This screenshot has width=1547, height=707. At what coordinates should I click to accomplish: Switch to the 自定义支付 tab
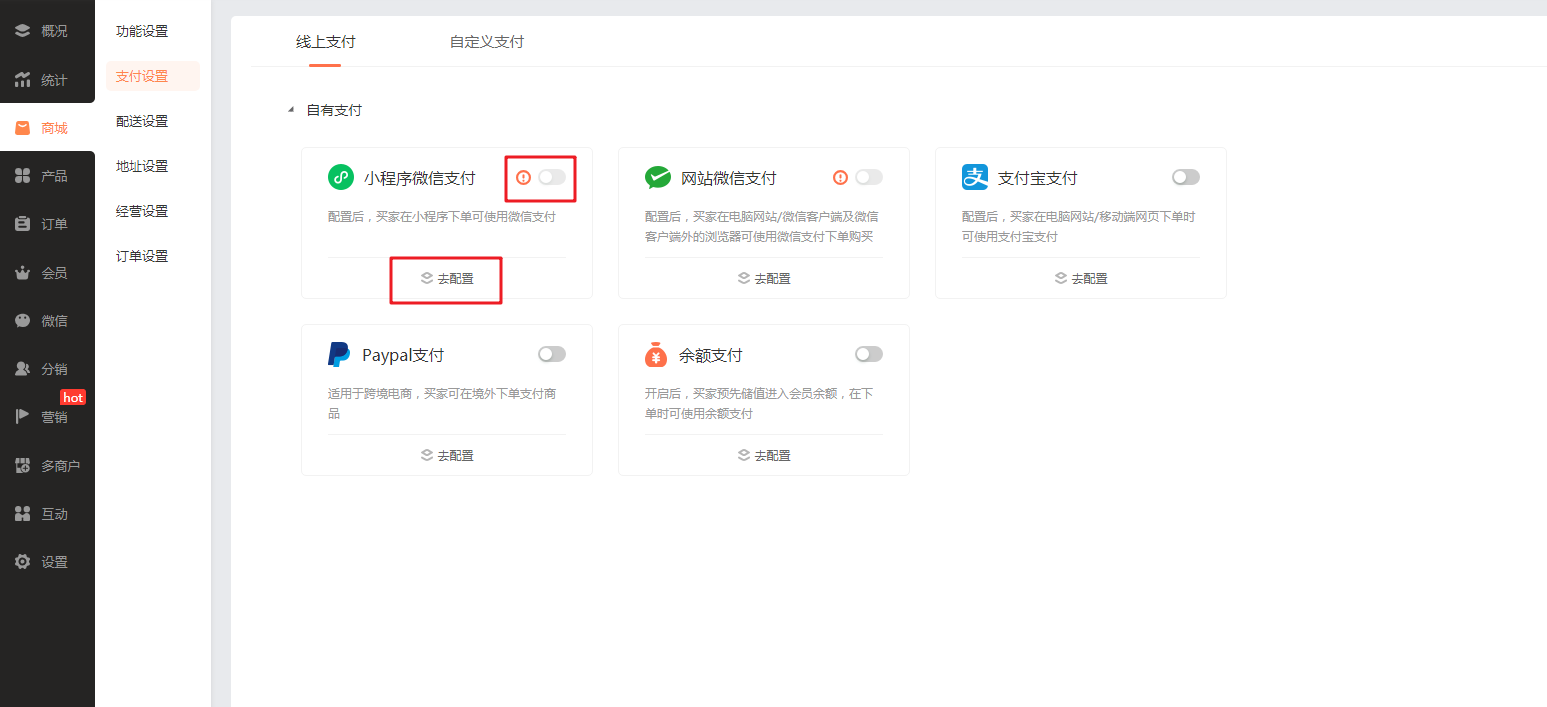487,42
